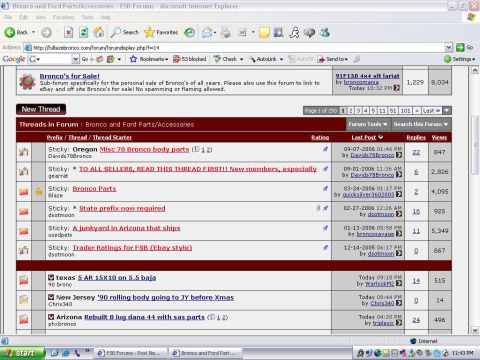The width and height of the screenshot is (480, 360).
Task: Click the grayed Forward arrow button
Action: tap(46, 32)
